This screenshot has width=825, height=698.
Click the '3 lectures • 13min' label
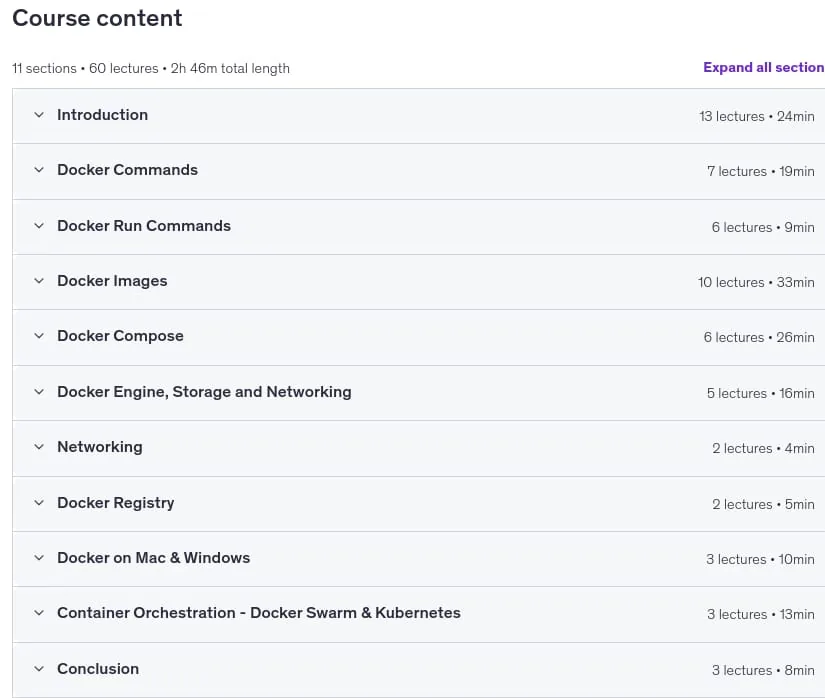(x=761, y=614)
